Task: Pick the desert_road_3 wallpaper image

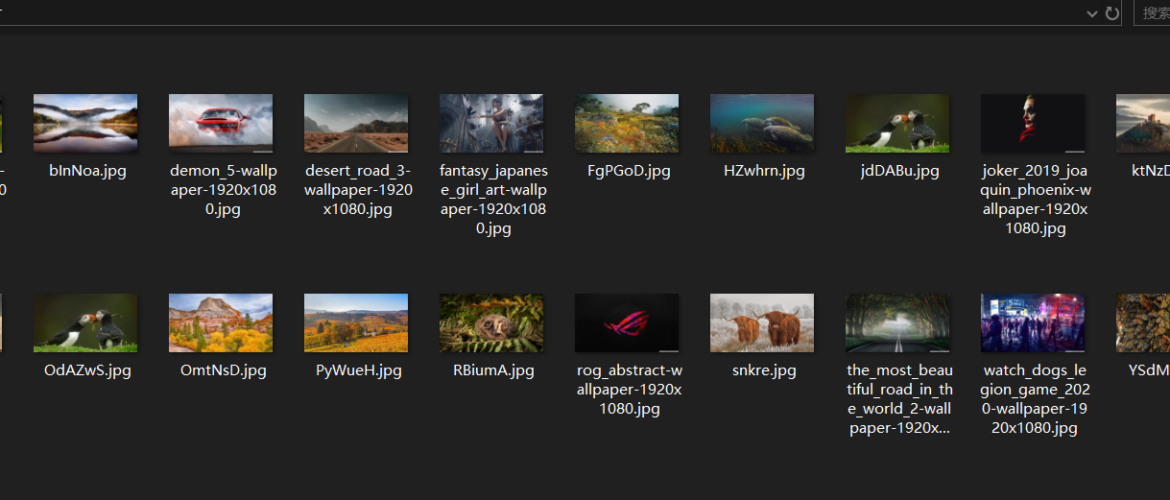Action: pyautogui.click(x=356, y=124)
